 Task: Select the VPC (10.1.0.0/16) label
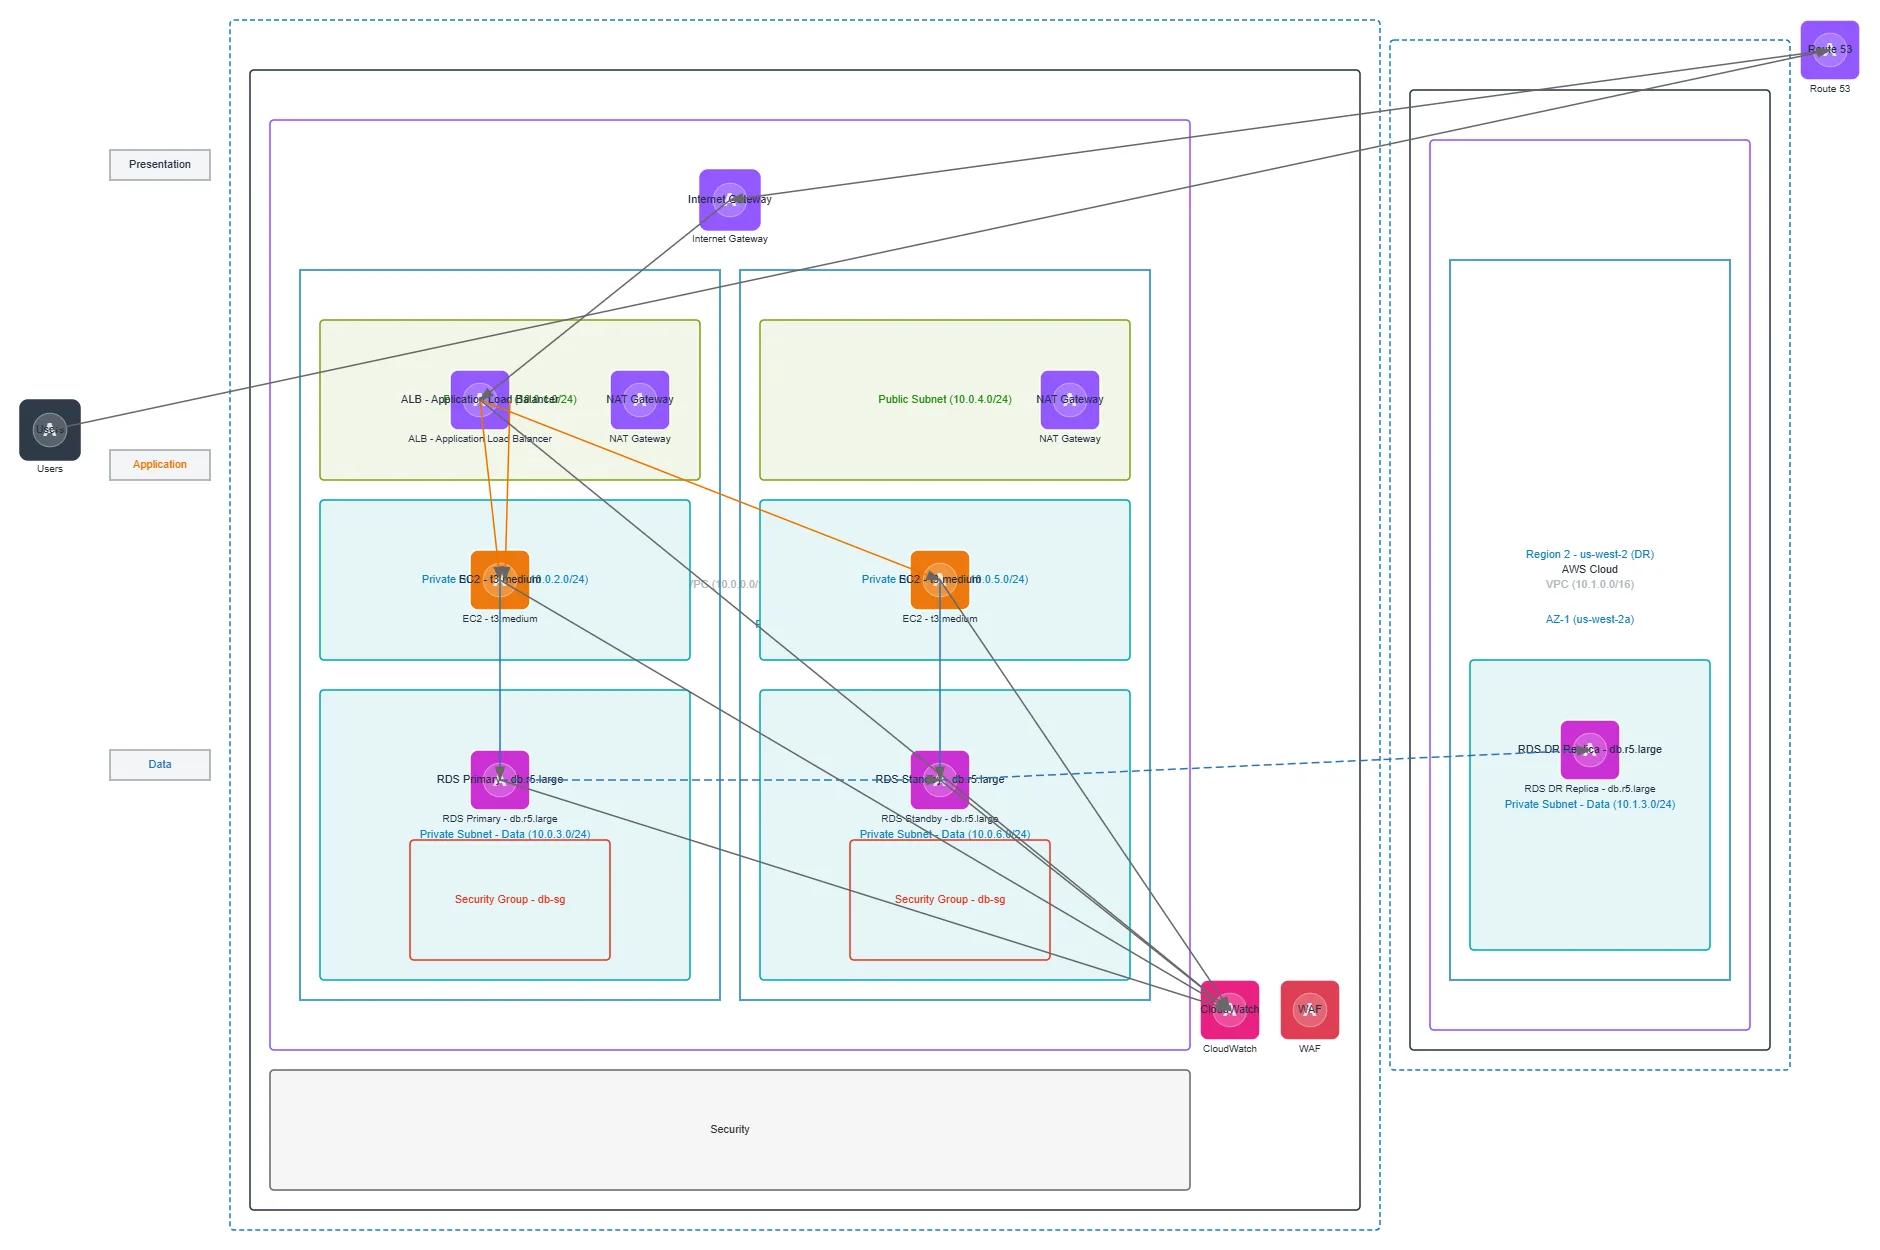click(1590, 585)
